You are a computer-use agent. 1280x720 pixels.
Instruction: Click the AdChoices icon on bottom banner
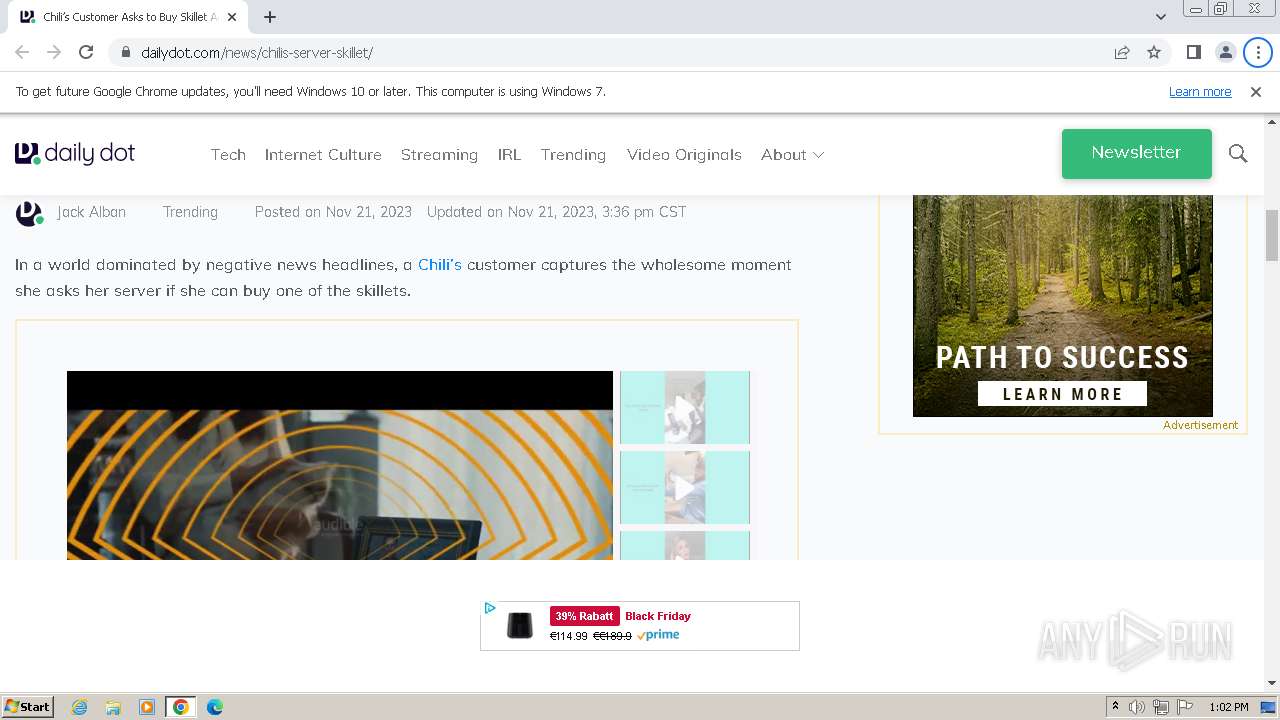click(489, 608)
